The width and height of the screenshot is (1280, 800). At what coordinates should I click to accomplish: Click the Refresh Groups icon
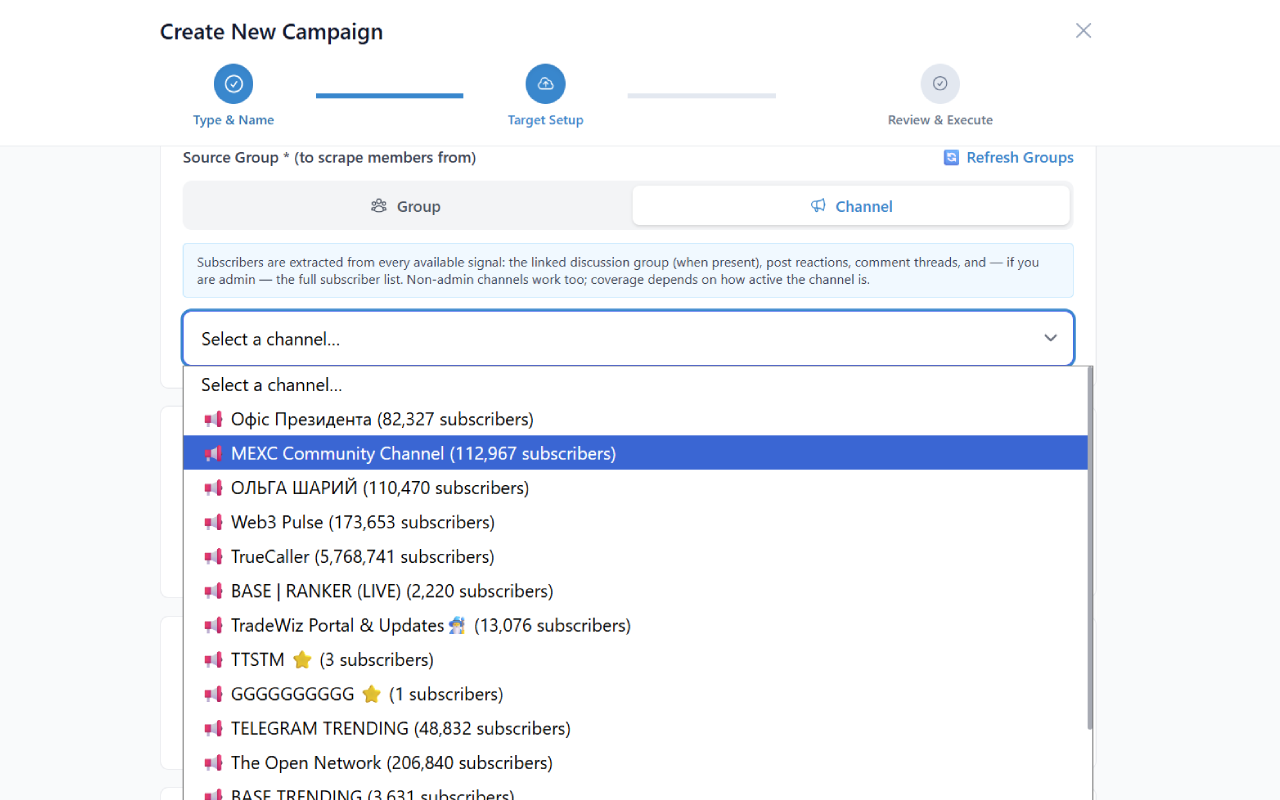[951, 158]
